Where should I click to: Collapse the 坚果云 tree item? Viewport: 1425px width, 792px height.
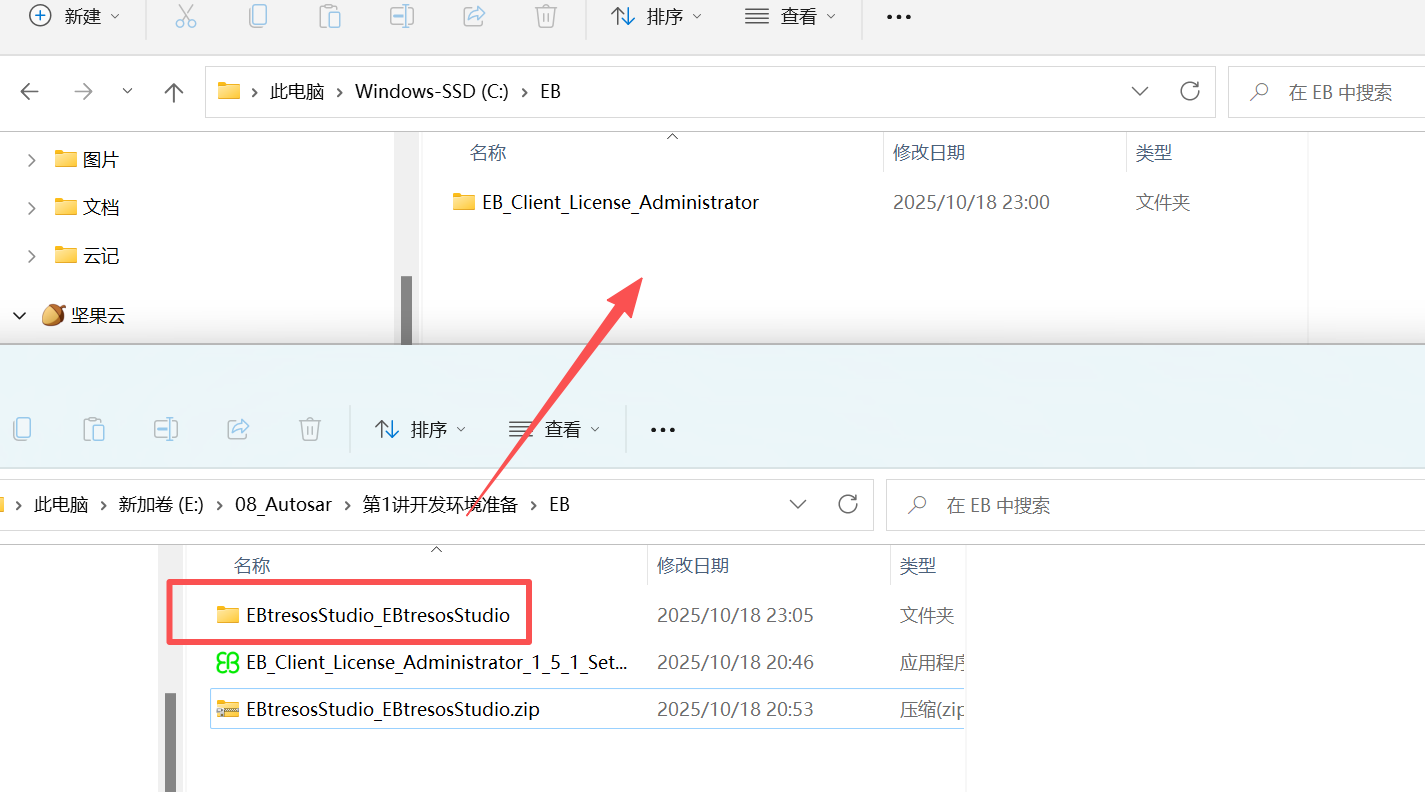(20, 315)
